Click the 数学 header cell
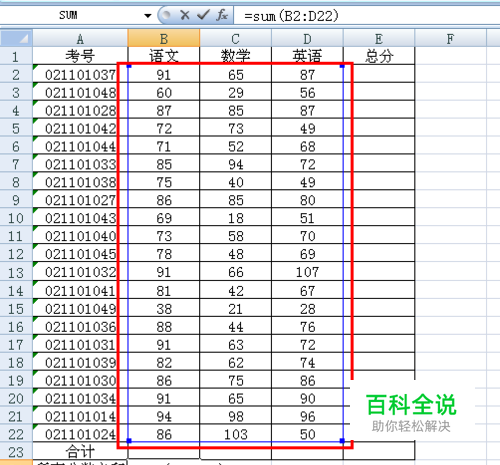The height and width of the screenshot is (465, 500). tap(235, 56)
